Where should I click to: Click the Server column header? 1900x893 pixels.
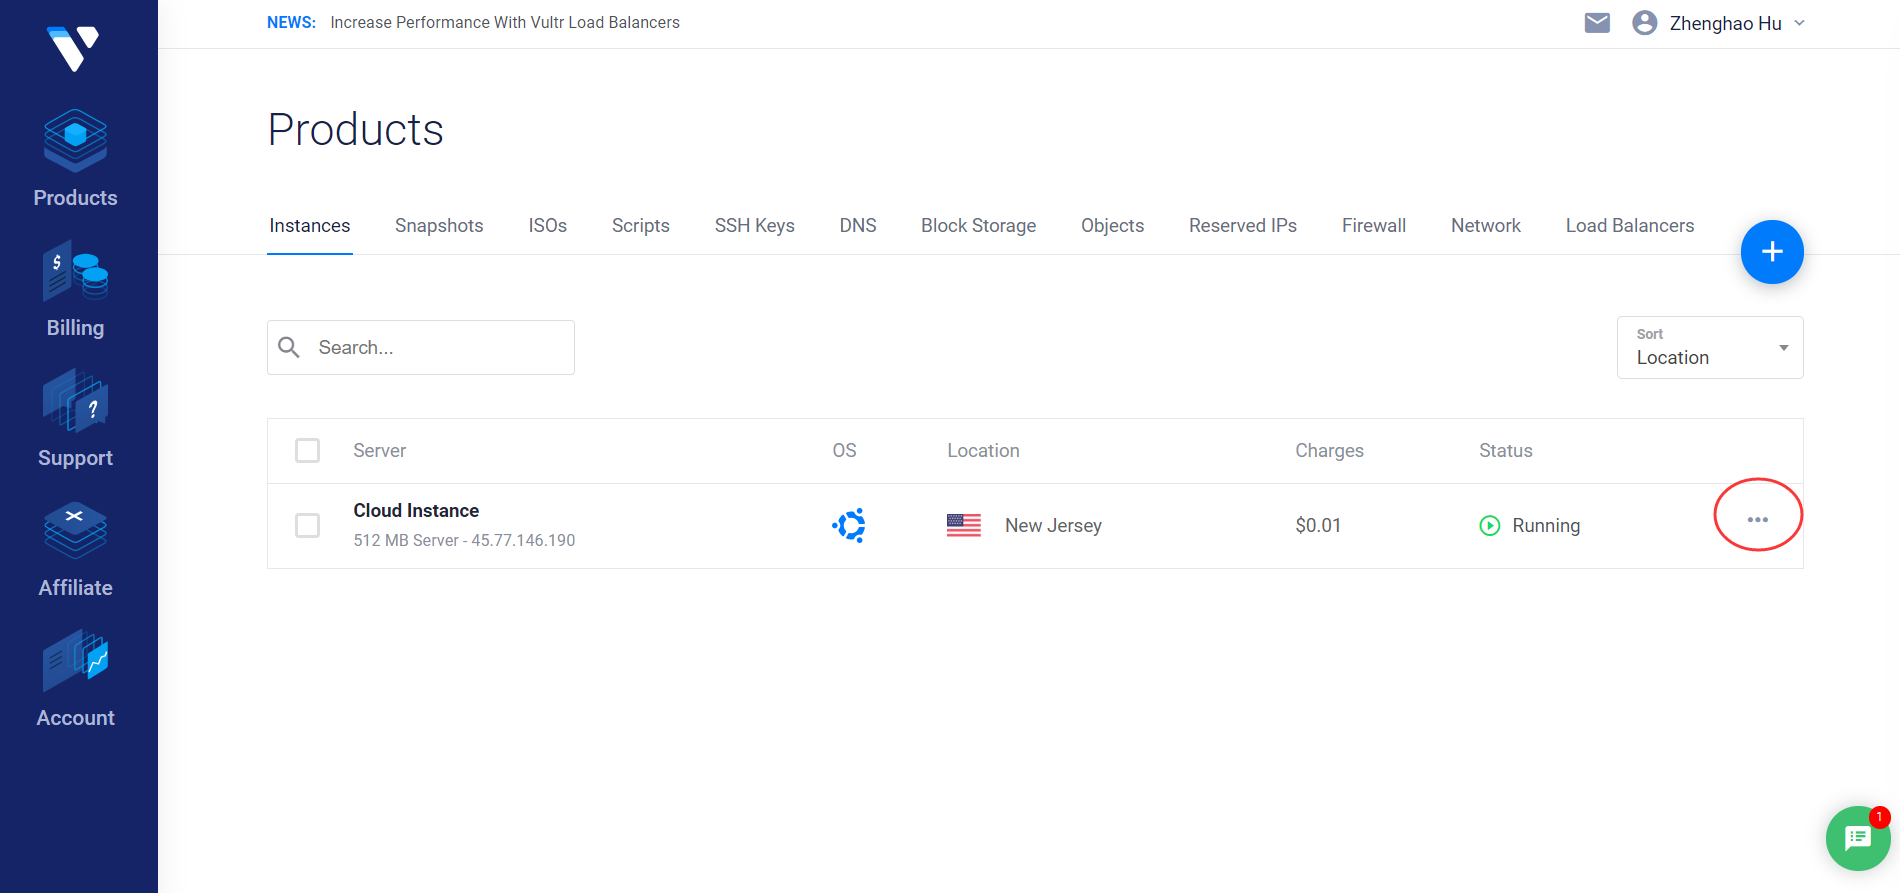(x=380, y=451)
